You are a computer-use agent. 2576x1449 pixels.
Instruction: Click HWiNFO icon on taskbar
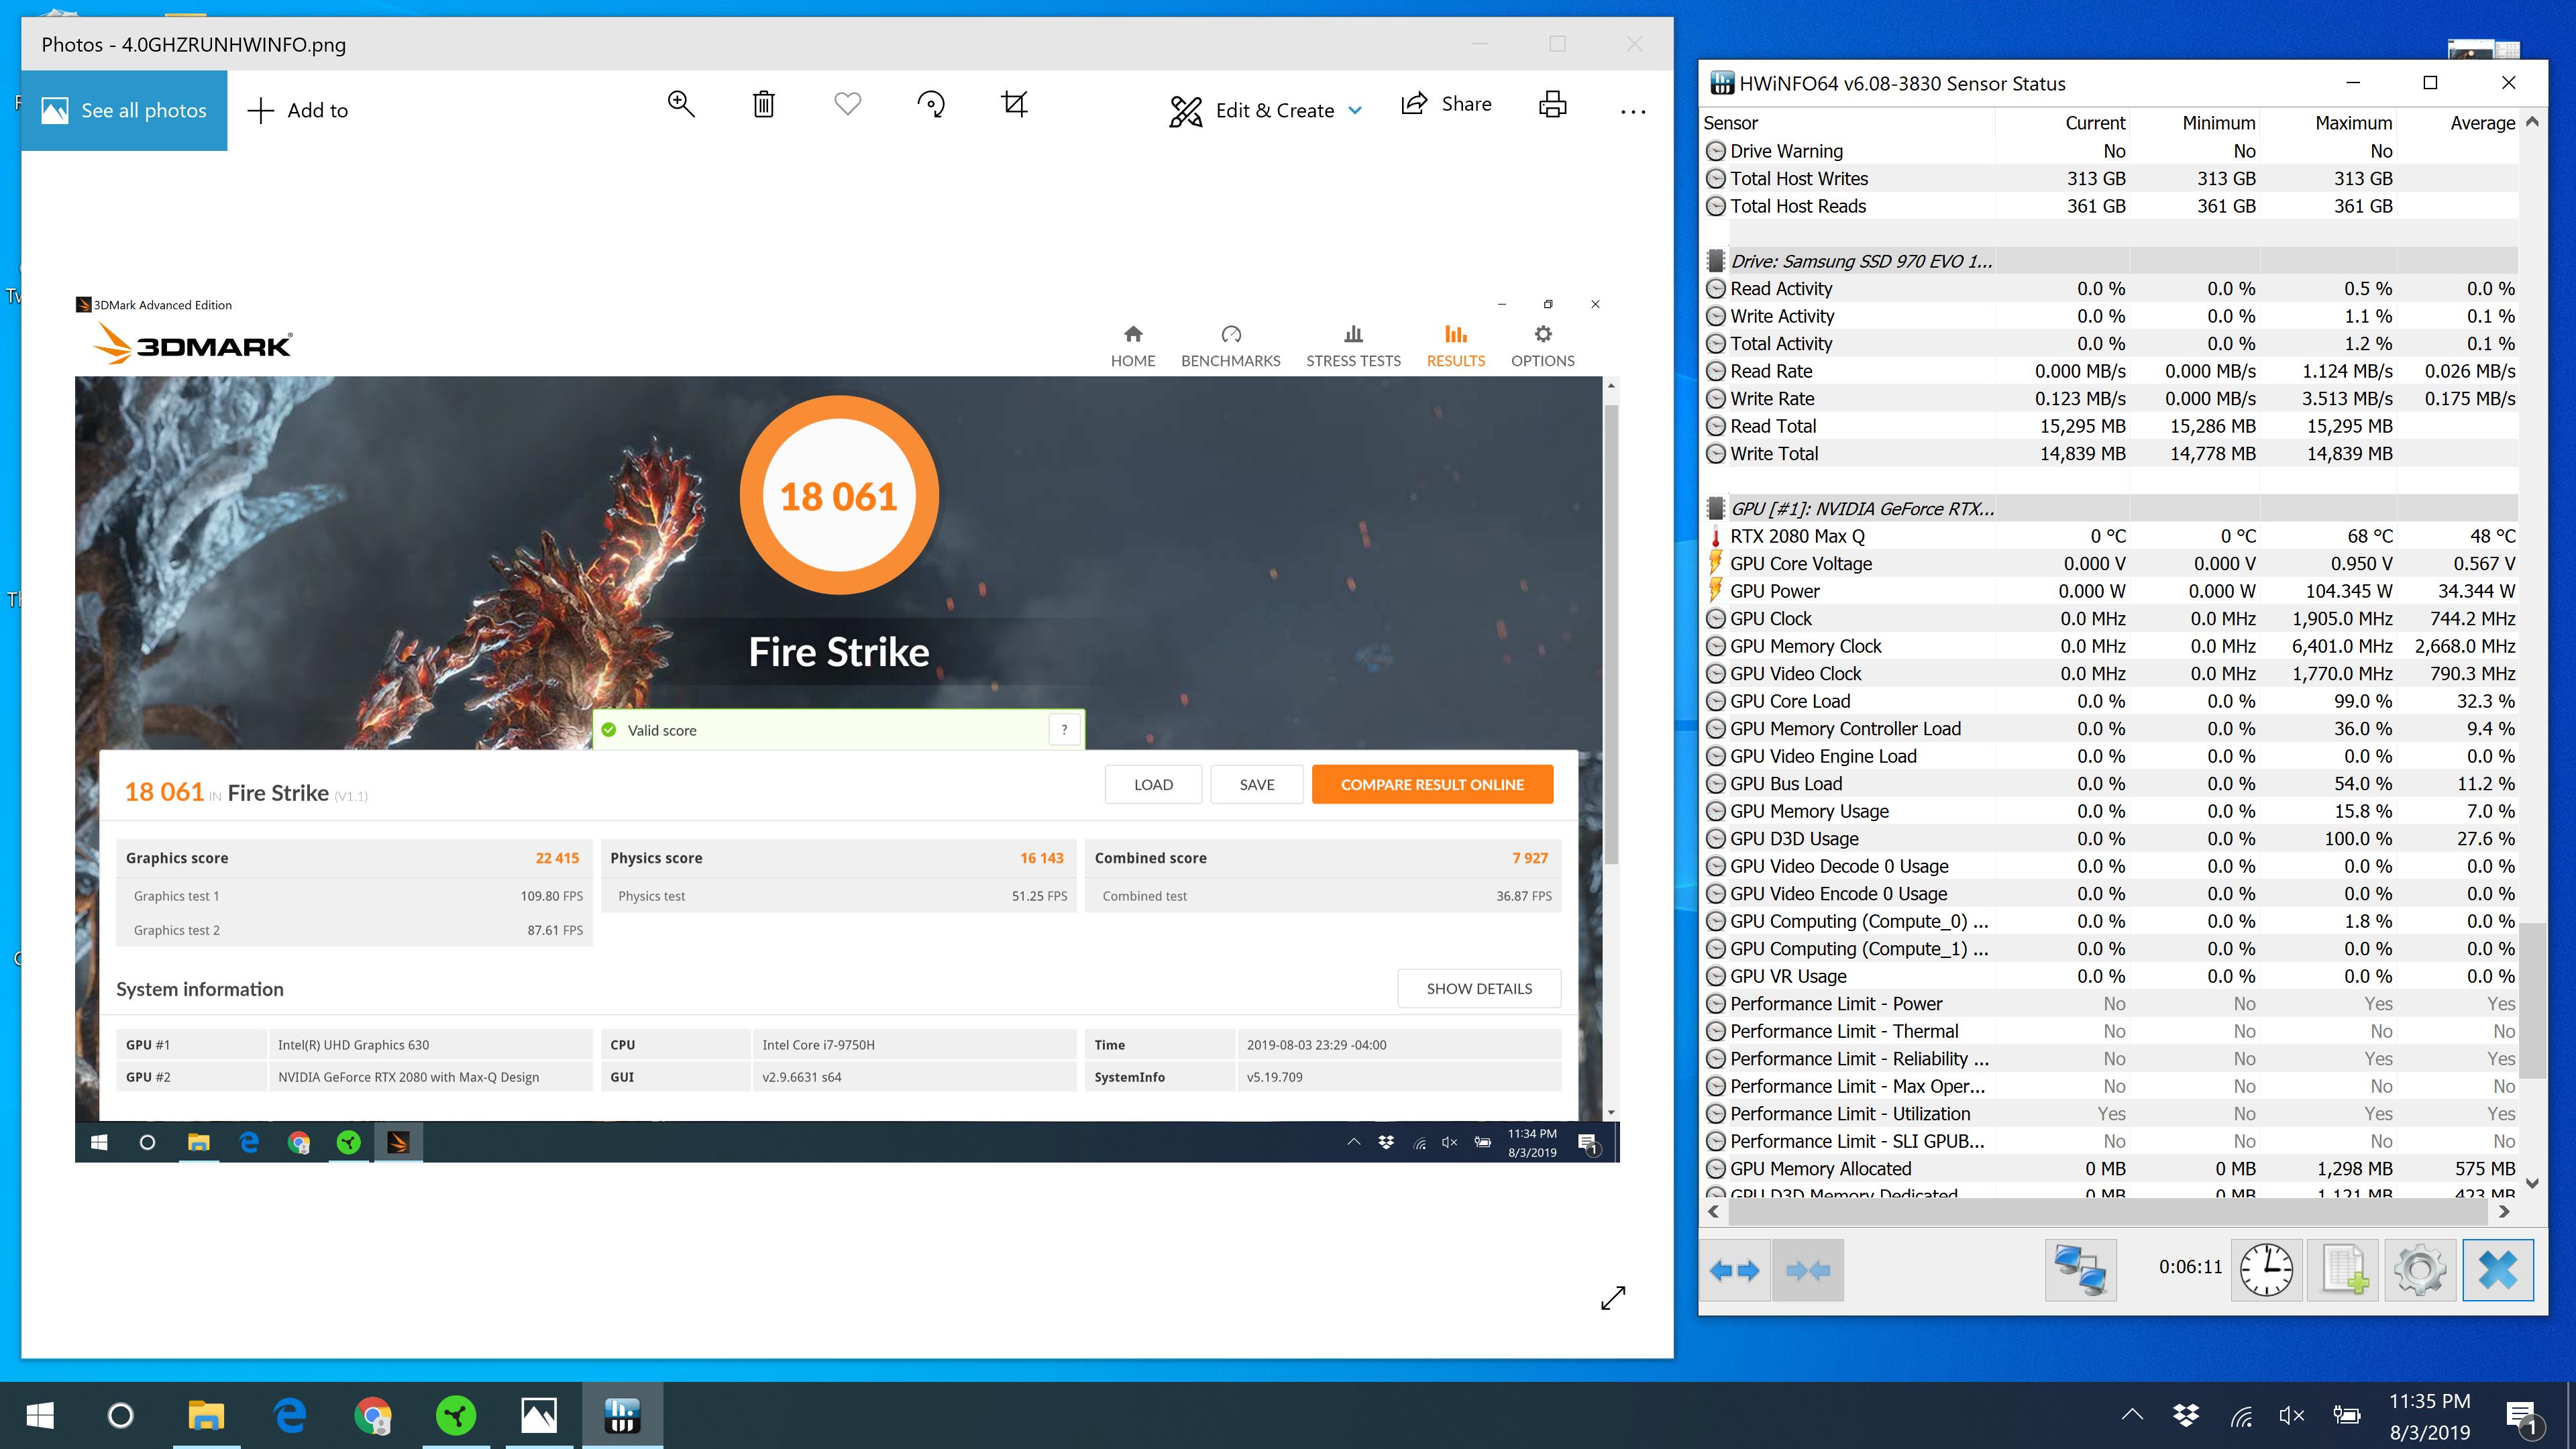pyautogui.click(x=622, y=1416)
